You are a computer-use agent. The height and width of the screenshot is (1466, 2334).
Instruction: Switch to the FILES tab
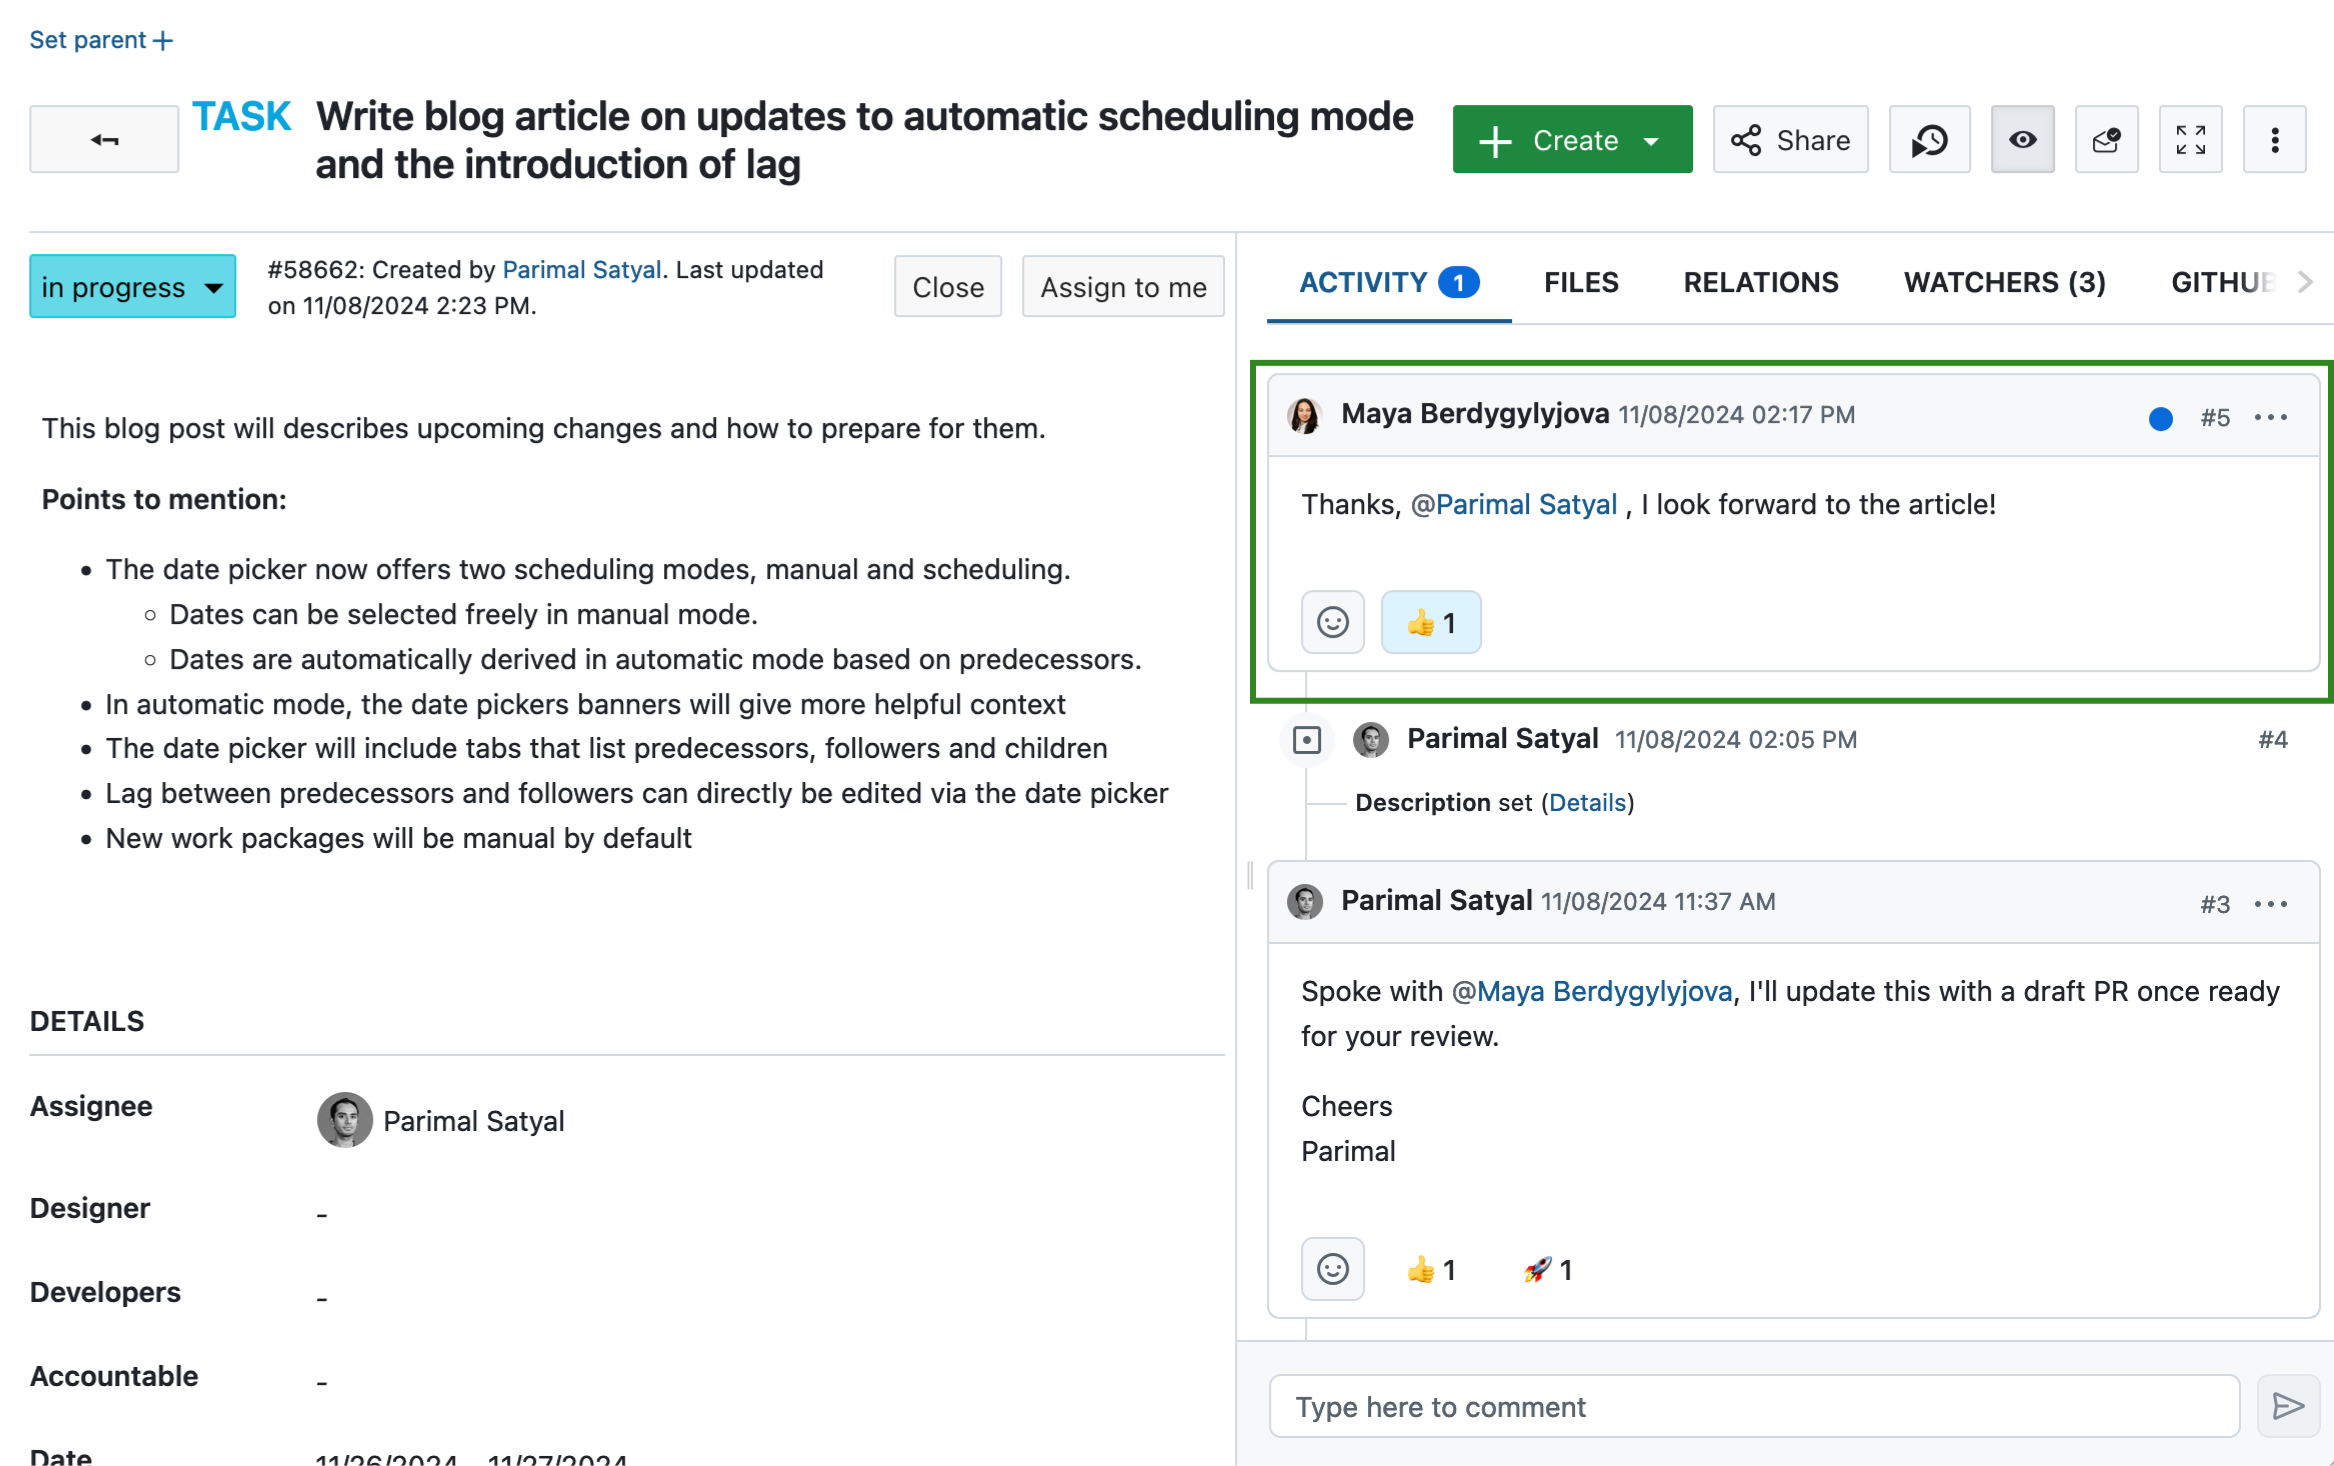(x=1579, y=282)
